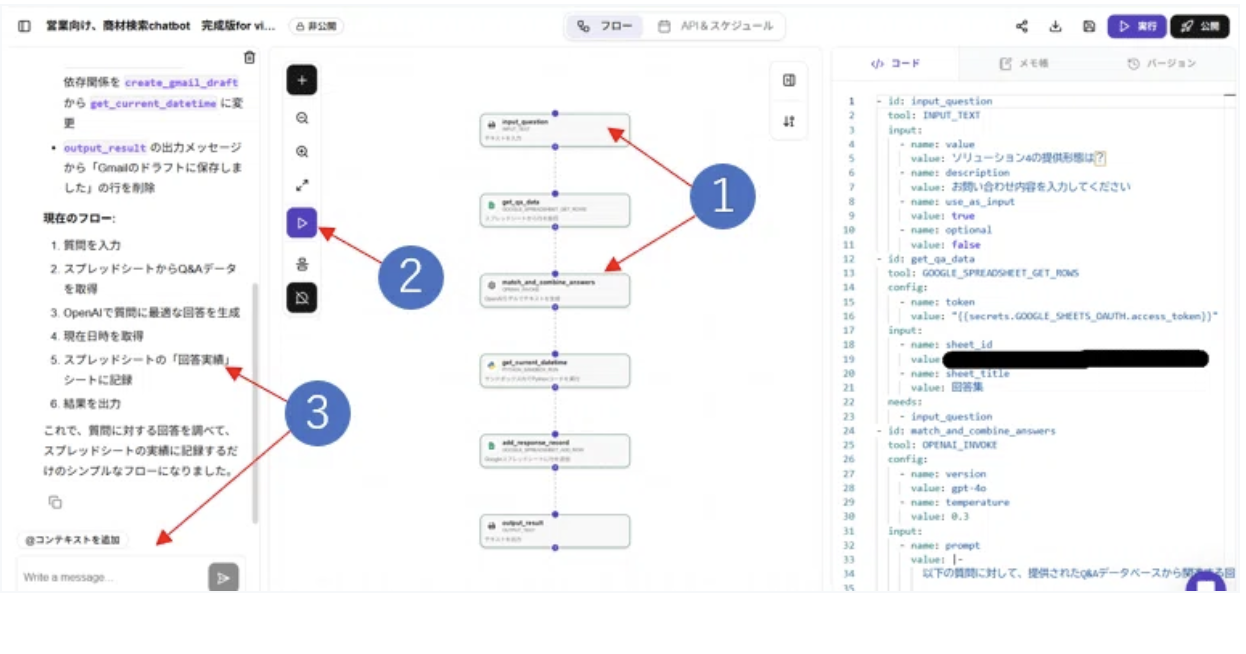Image resolution: width=1246 pixels, height=654 pixels.
Task: Select the match_and_combine_answers node
Action: coord(555,290)
